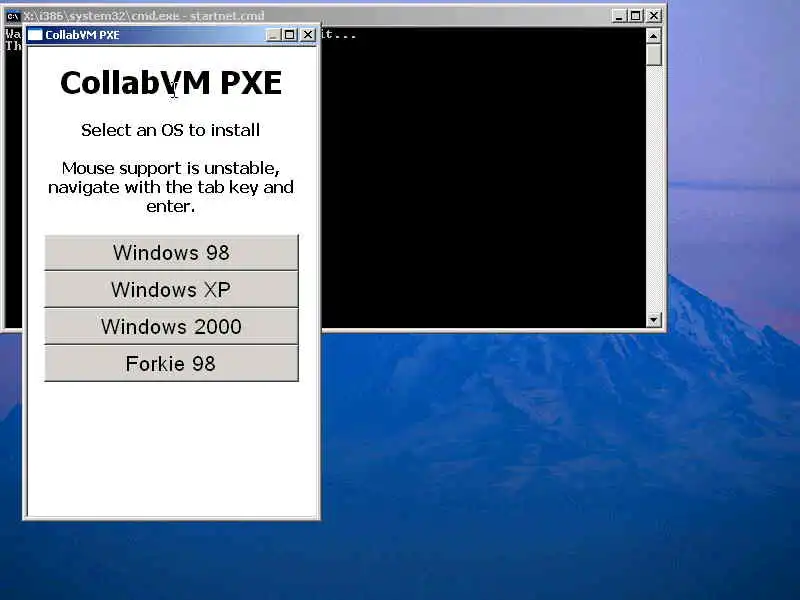Close the cmd.exe startnet.cmd window
800x600 pixels.
[x=654, y=16]
